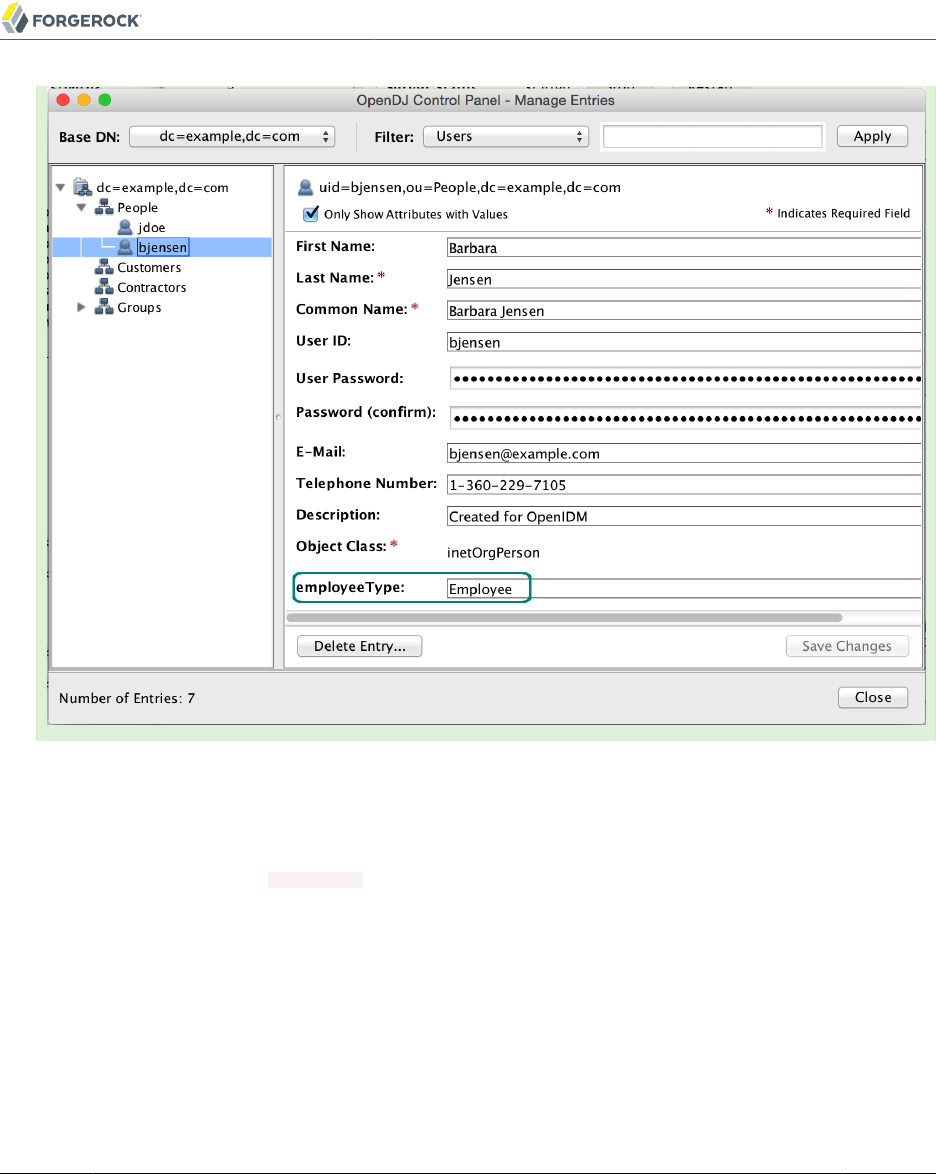This screenshot has width=936, height=1174.
Task: Click the Last Name field with Jensen
Action: click(684, 279)
